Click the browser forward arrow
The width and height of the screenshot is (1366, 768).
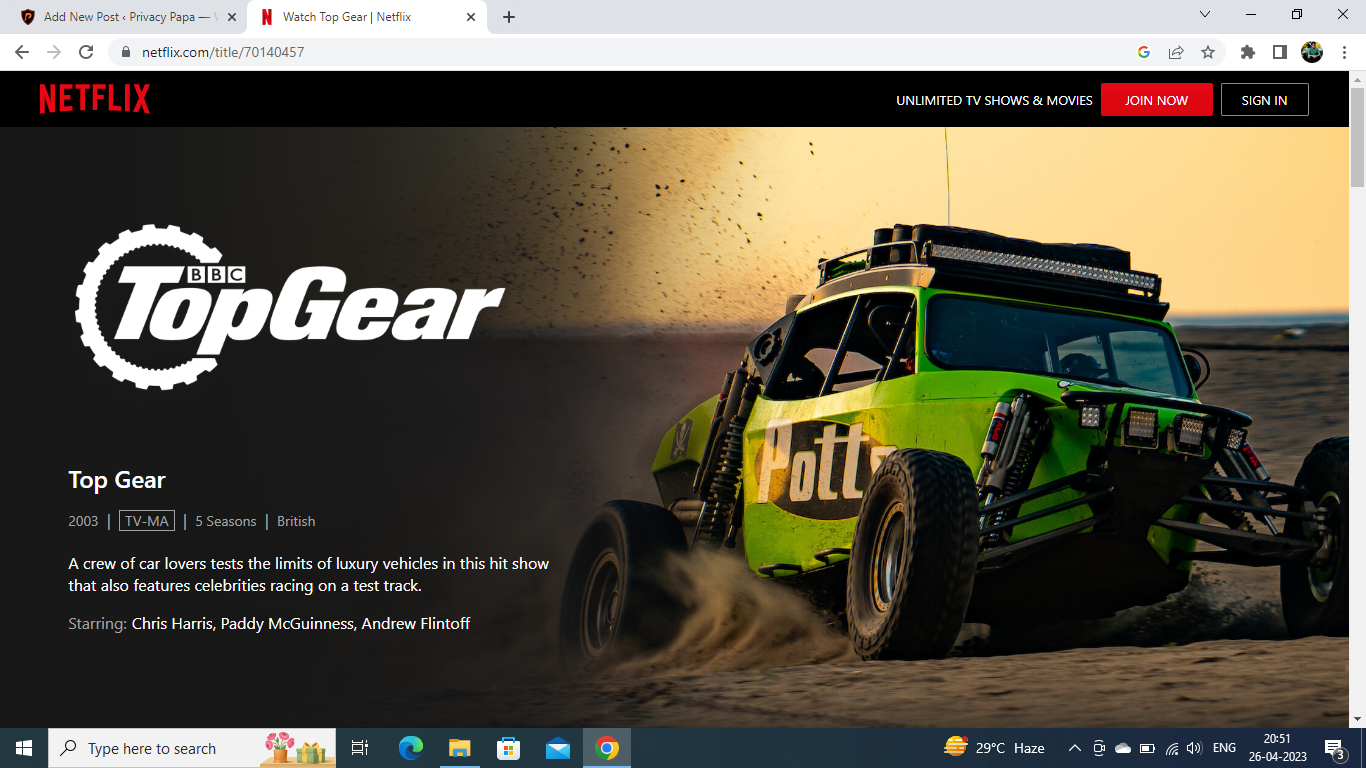click(54, 52)
